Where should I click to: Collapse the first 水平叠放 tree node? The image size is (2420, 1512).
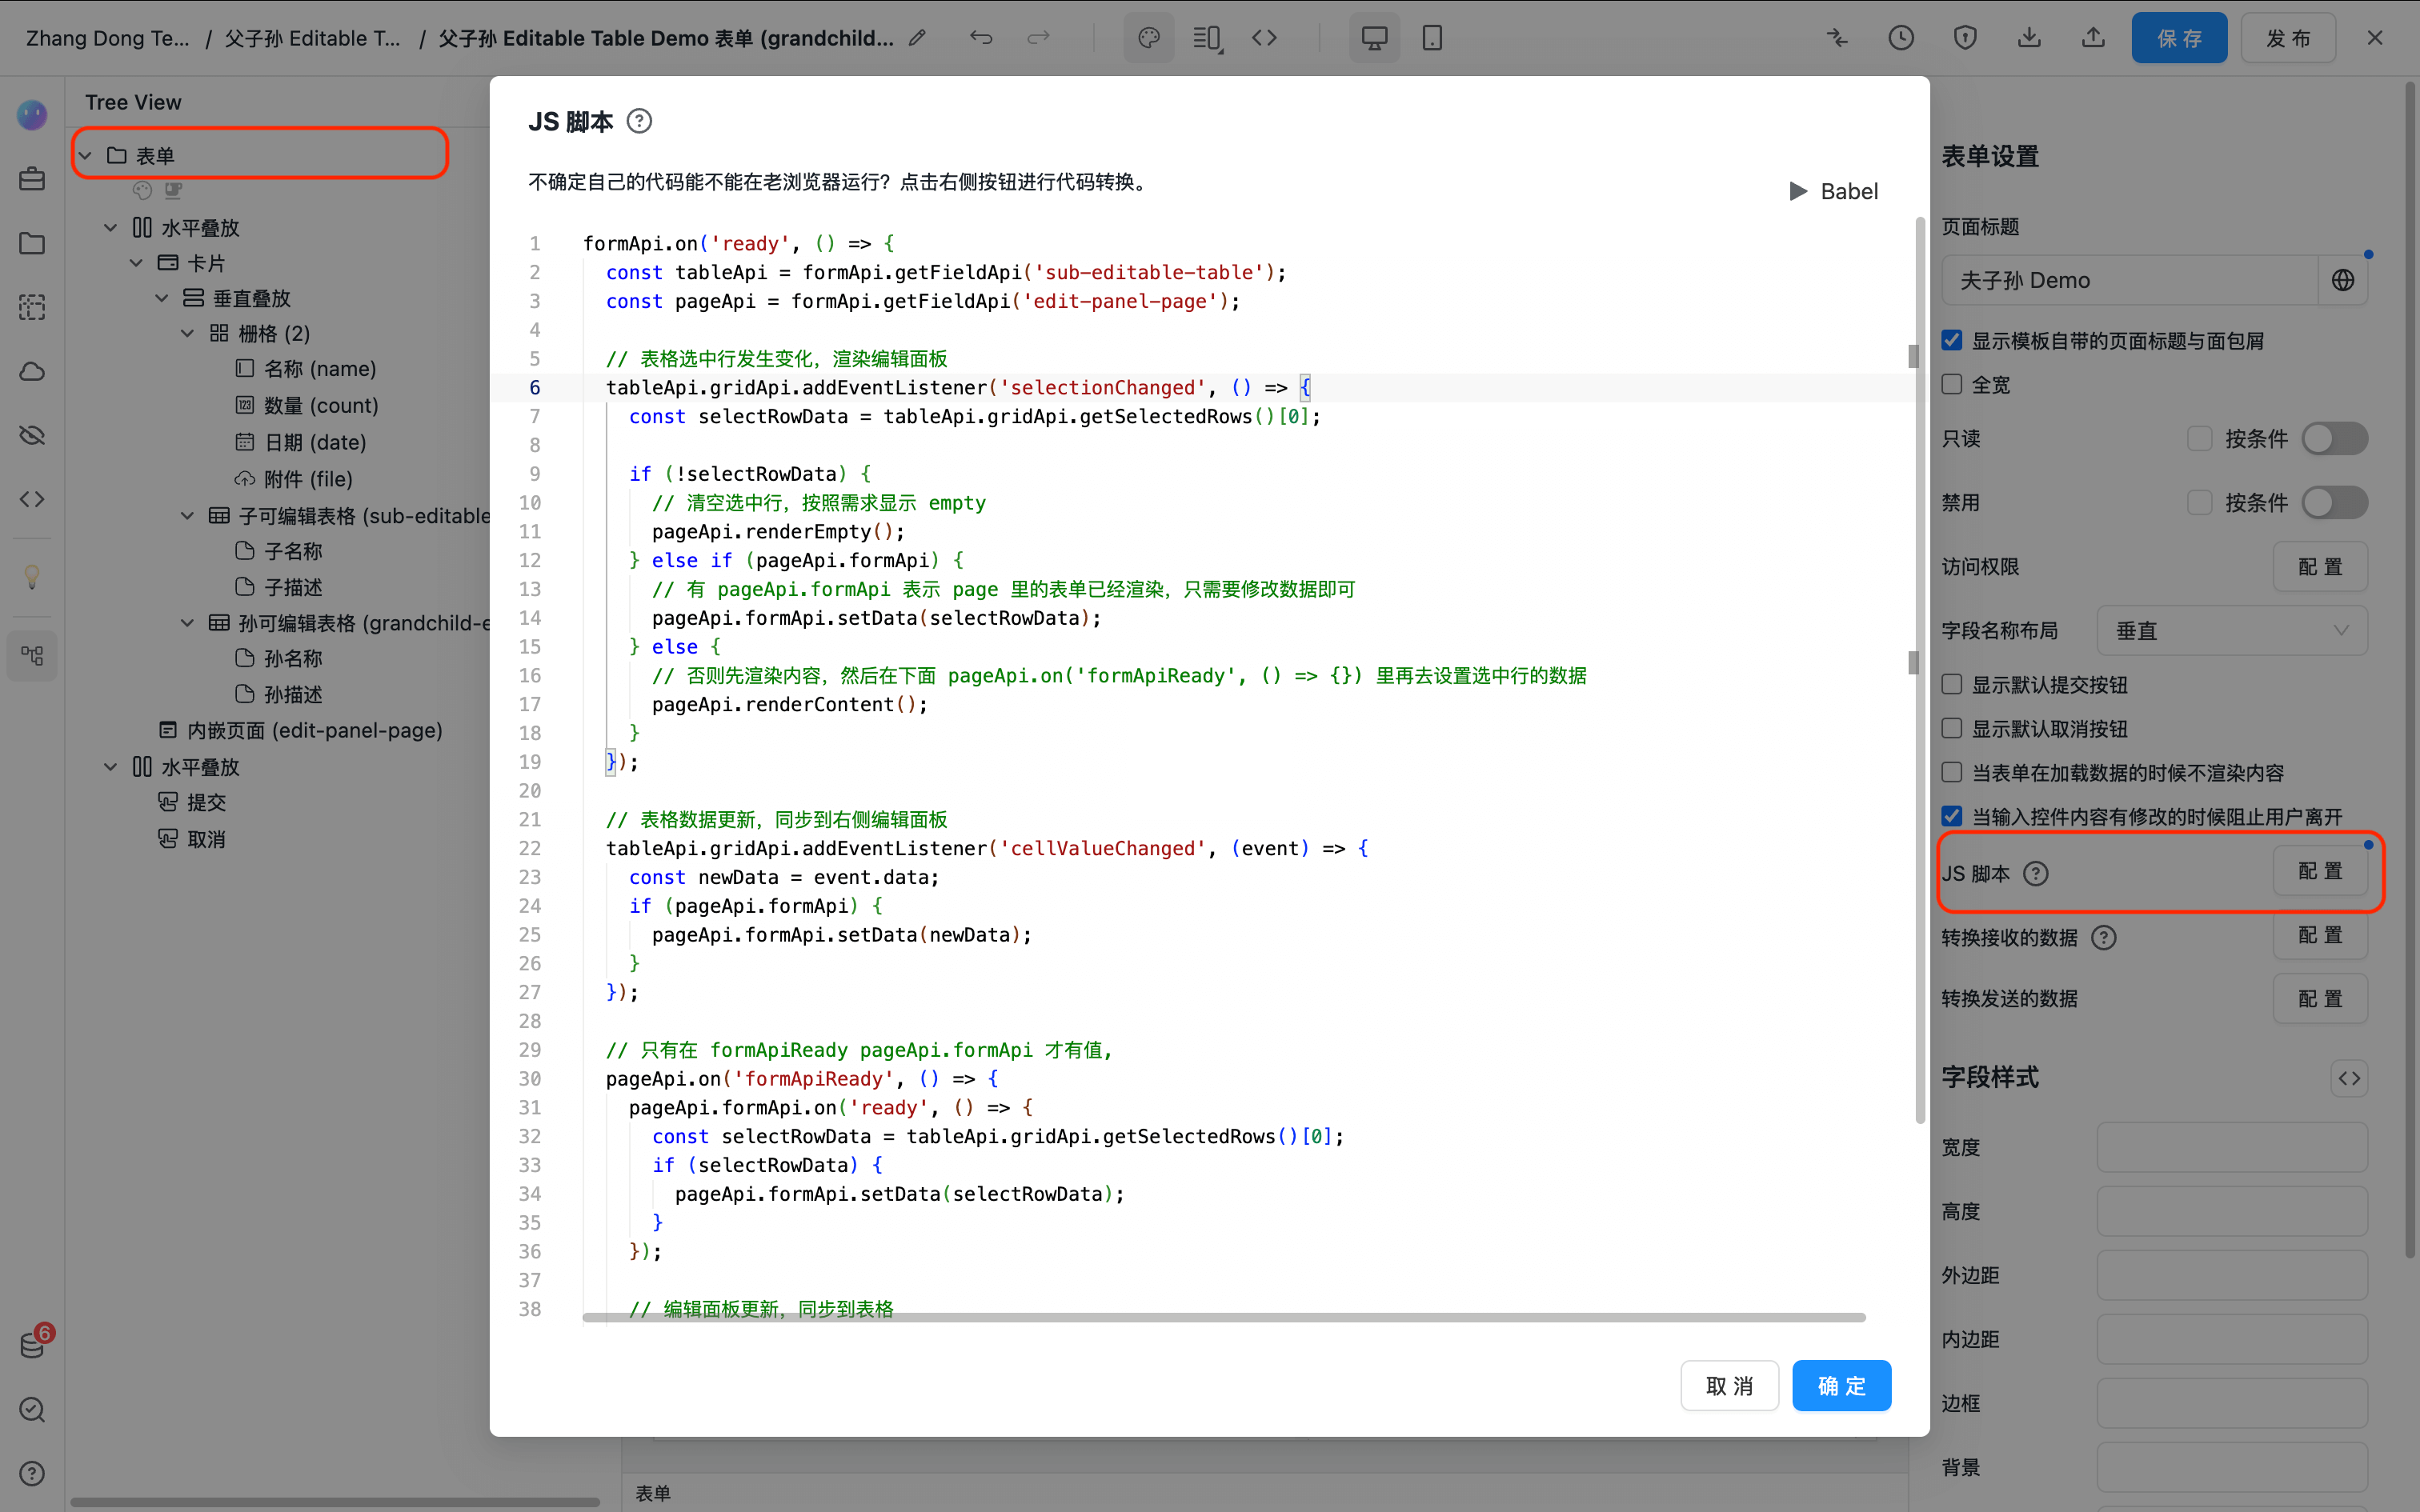pos(110,228)
